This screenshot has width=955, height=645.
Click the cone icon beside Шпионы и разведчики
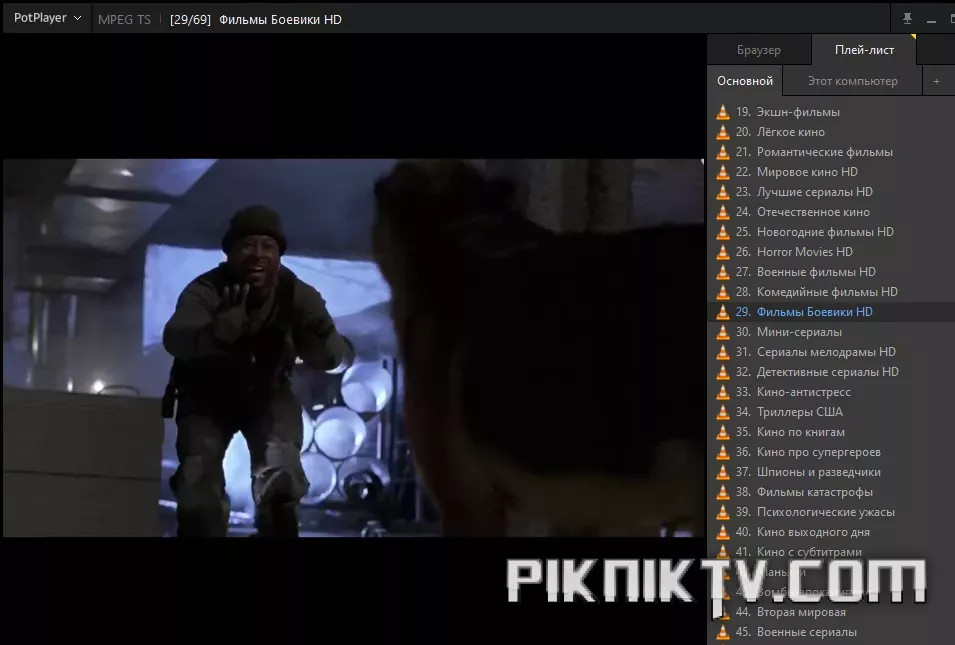point(723,472)
